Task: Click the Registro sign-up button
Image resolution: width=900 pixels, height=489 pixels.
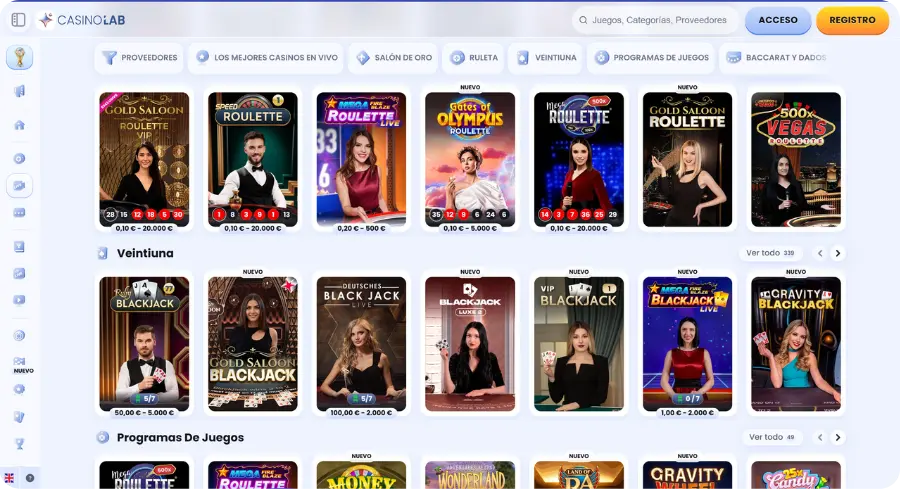Action: click(852, 20)
